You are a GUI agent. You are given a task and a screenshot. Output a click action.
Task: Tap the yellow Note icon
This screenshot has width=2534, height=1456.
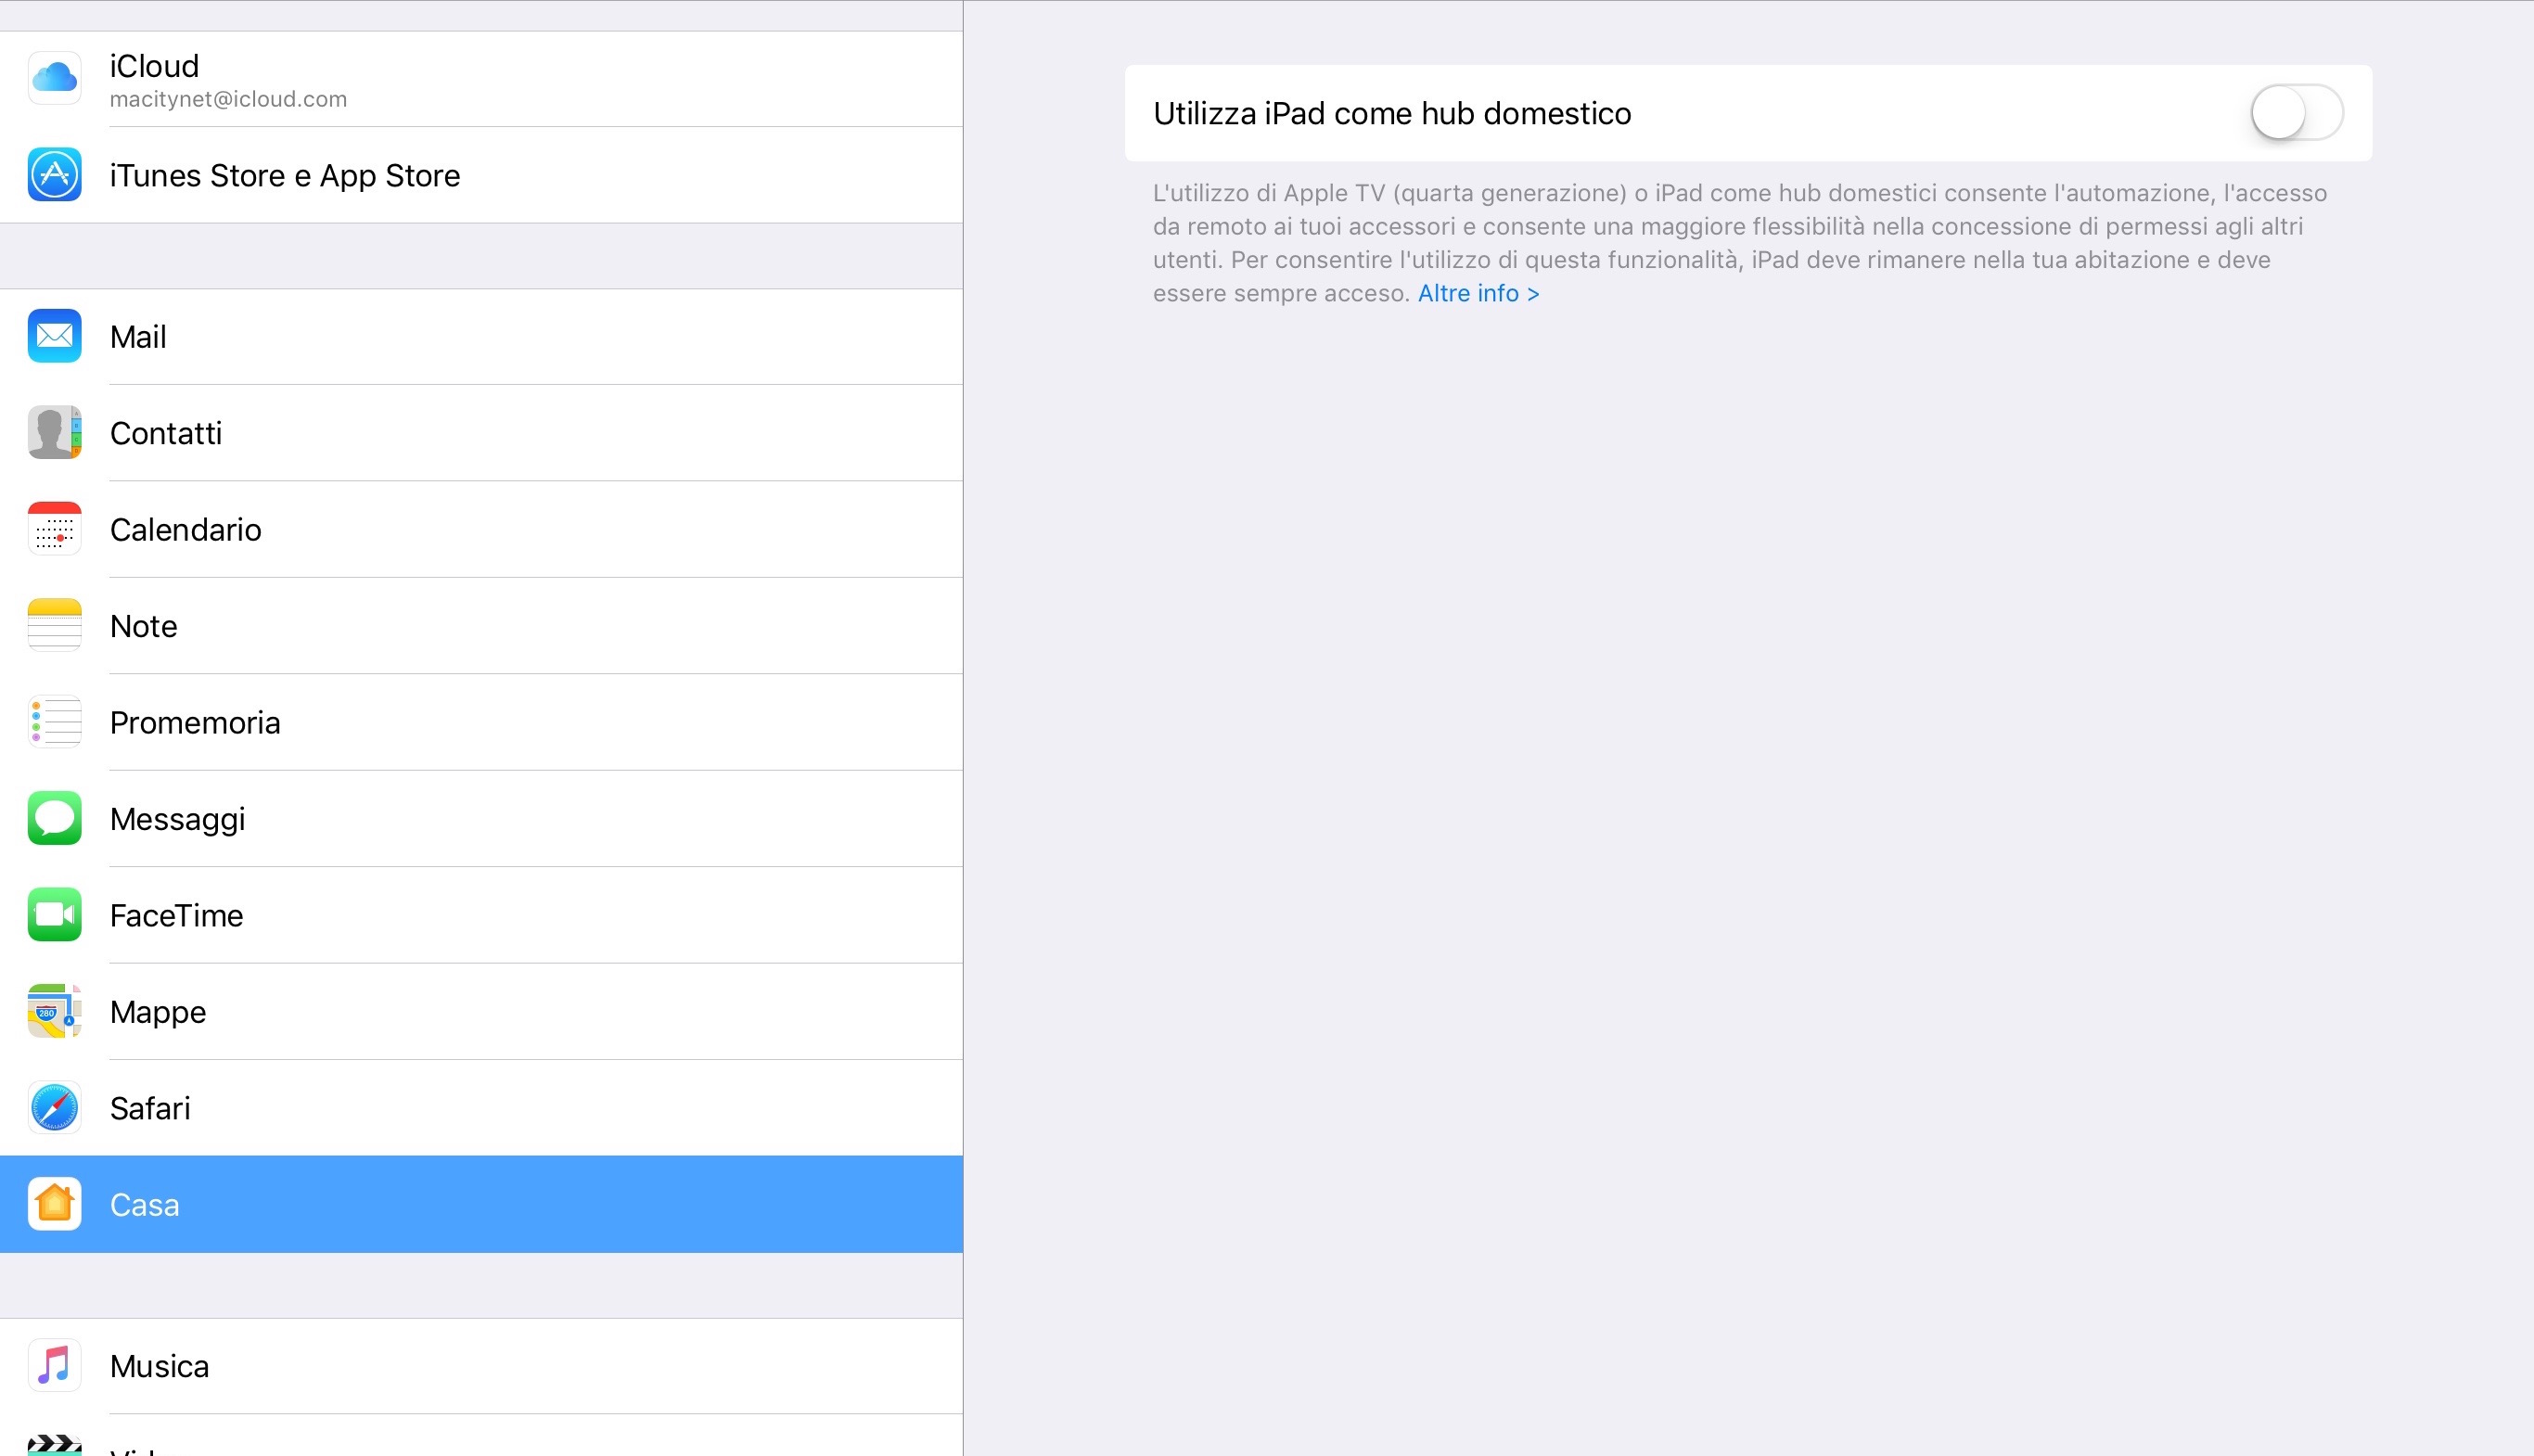click(x=54, y=625)
